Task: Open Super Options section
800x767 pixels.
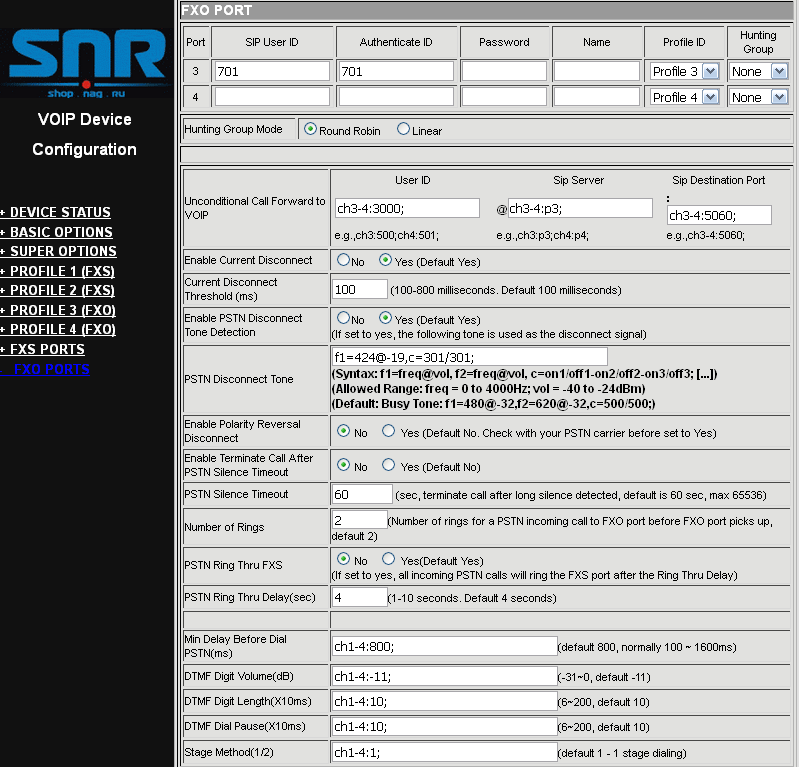Action: pyautogui.click(x=63, y=251)
